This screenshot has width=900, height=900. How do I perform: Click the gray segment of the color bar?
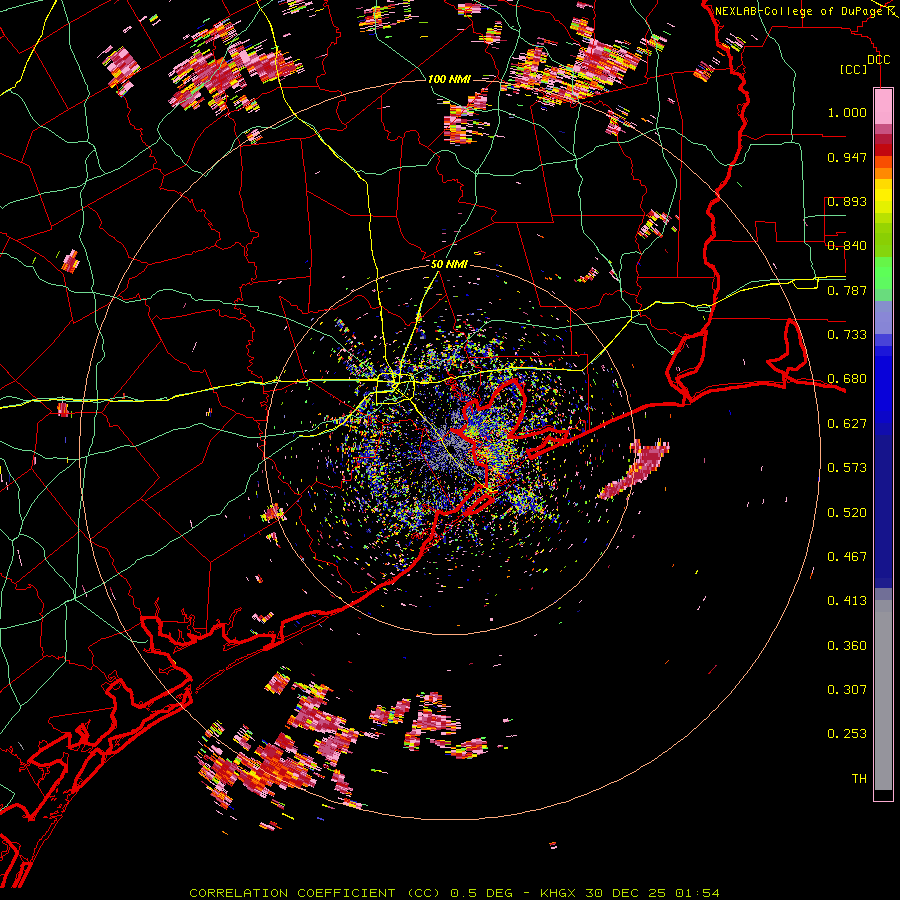click(883, 695)
